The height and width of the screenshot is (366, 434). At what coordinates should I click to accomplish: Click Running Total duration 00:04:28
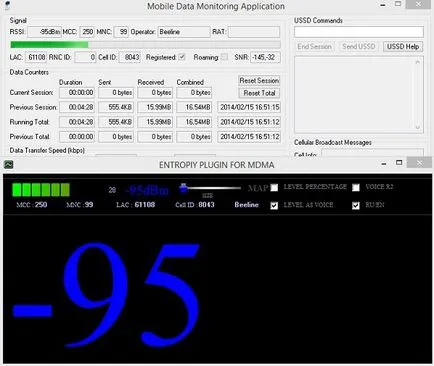coord(77,122)
